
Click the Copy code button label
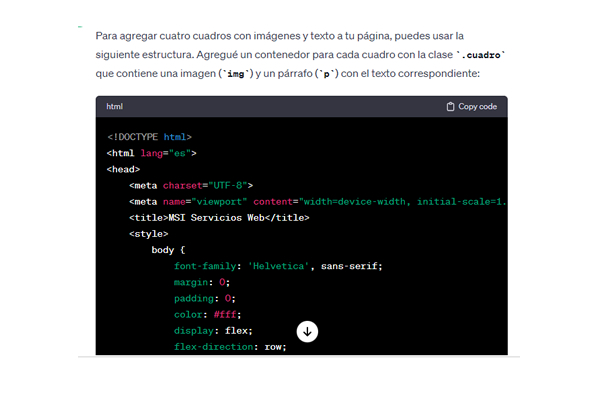[477, 107]
